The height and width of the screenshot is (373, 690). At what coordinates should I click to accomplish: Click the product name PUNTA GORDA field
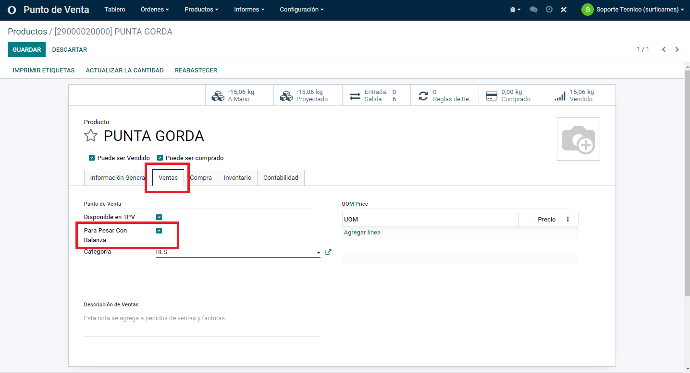[154, 136]
